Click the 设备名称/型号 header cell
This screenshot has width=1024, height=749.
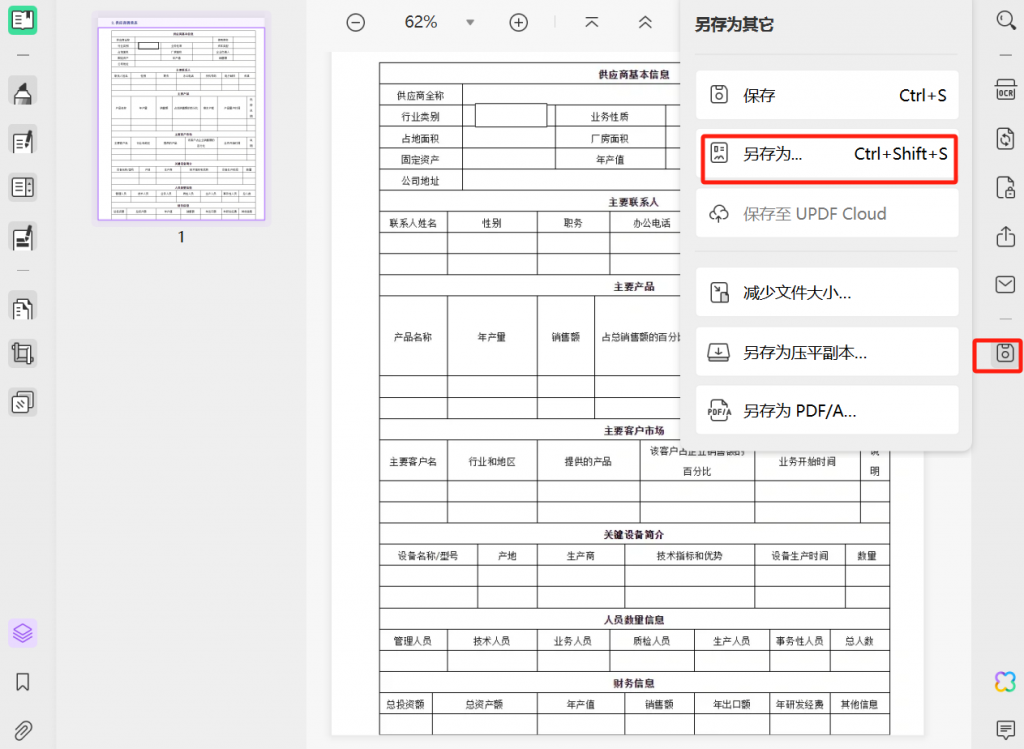[428, 556]
